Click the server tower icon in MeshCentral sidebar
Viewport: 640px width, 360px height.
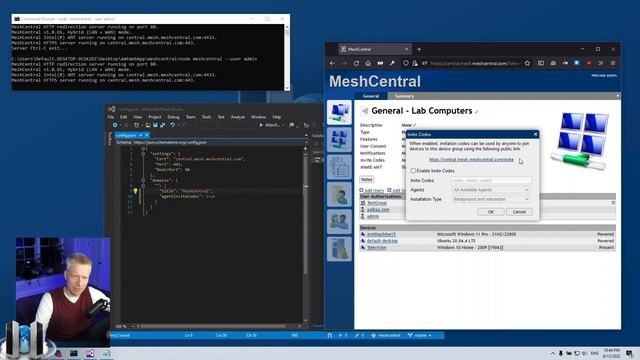click(339, 249)
